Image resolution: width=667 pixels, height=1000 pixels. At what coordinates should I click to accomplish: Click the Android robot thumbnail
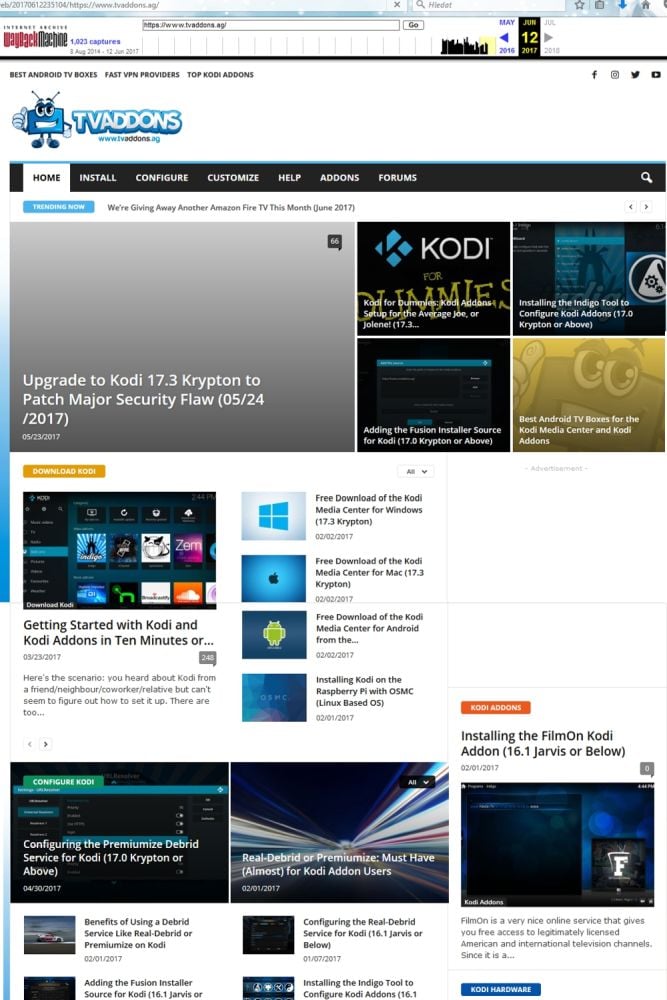(274, 635)
